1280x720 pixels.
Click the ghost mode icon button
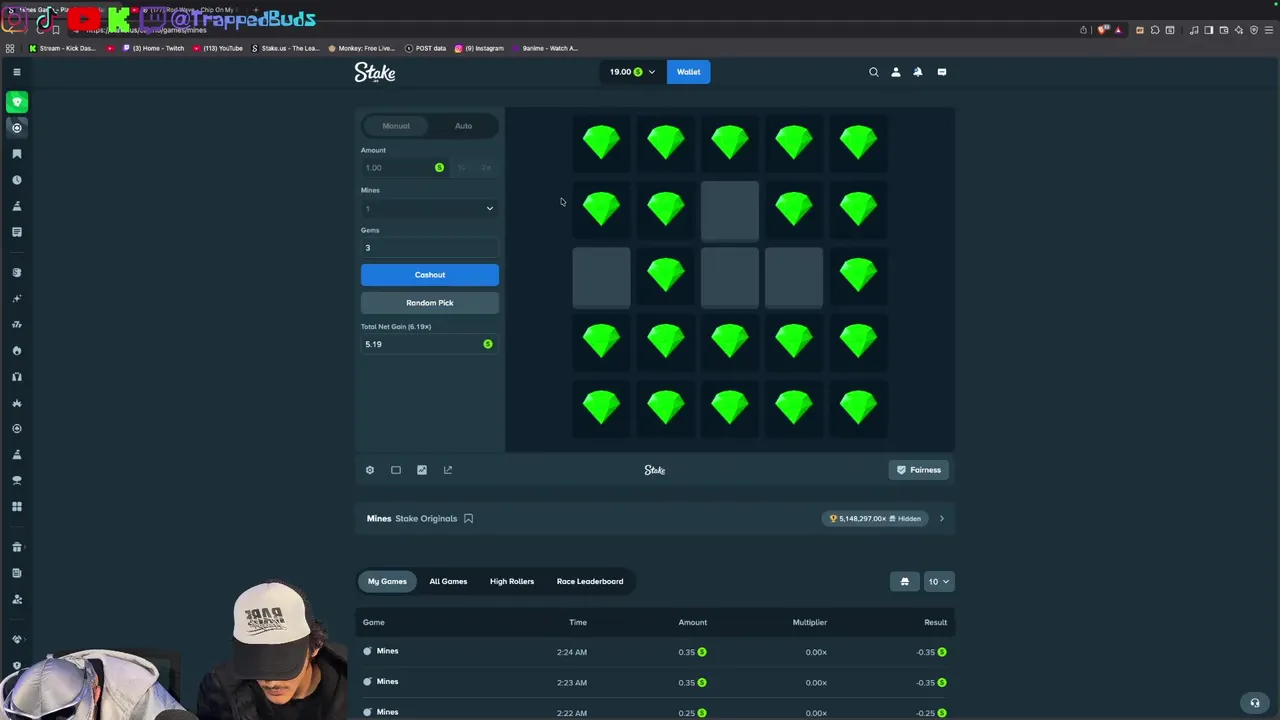tap(905, 582)
